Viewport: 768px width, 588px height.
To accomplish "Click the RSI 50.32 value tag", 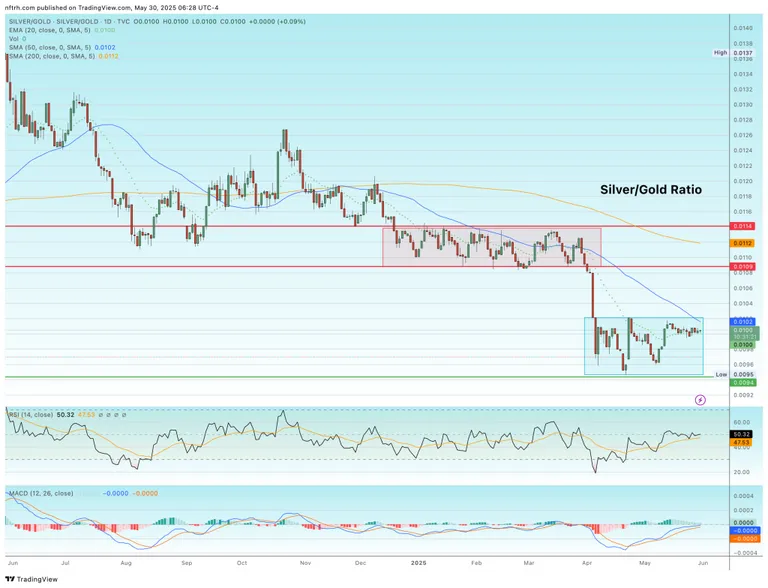I will (741, 435).
